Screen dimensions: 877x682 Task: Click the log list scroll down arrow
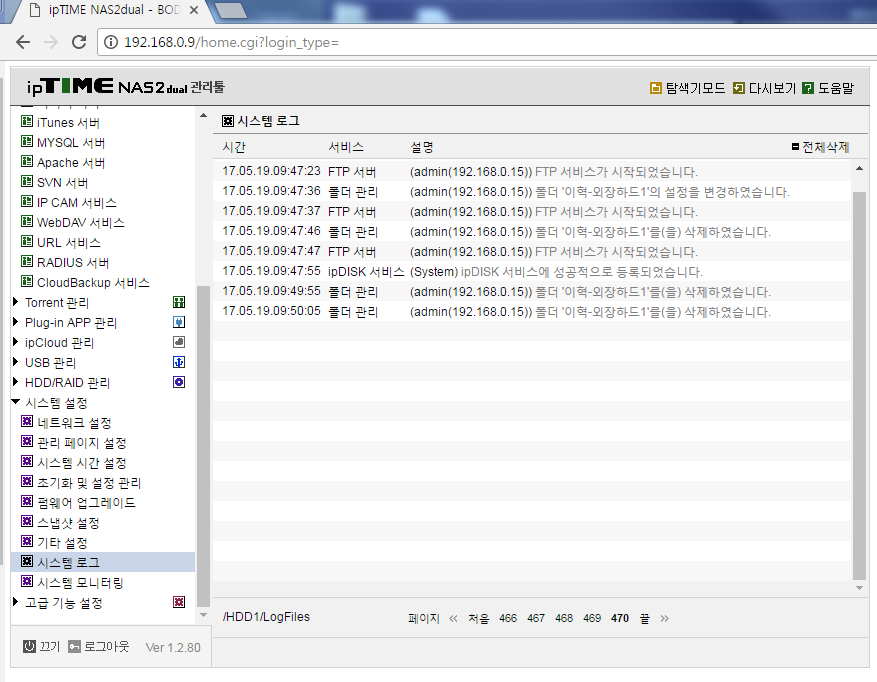859,588
